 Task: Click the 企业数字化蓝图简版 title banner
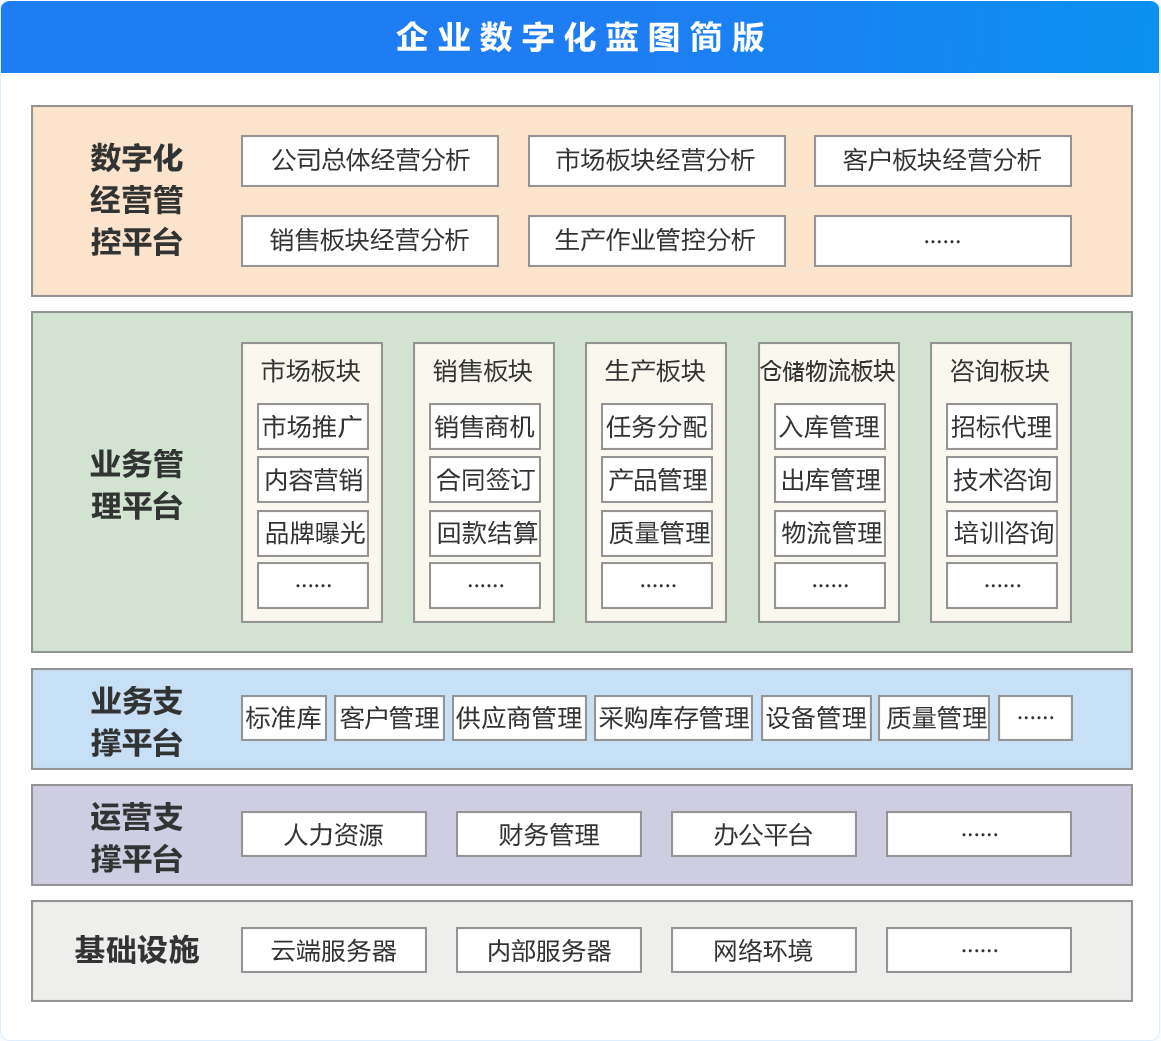coord(580,37)
